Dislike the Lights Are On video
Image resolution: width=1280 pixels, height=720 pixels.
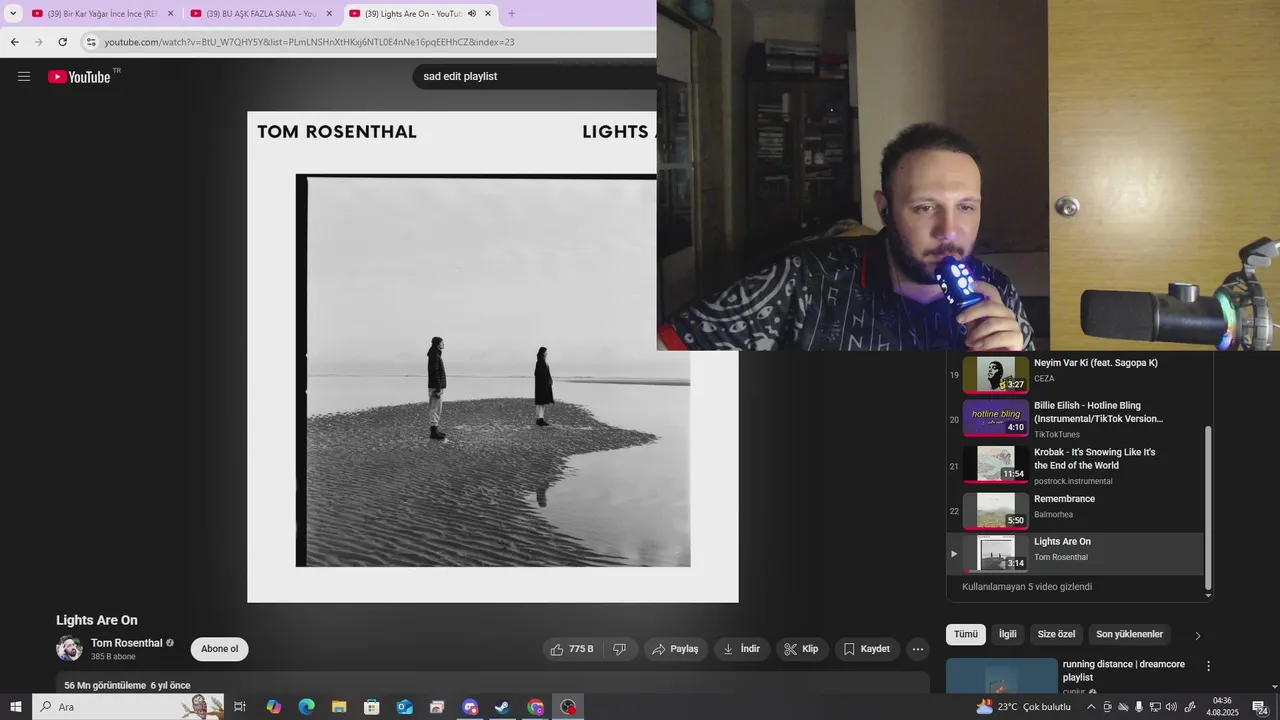[619, 649]
